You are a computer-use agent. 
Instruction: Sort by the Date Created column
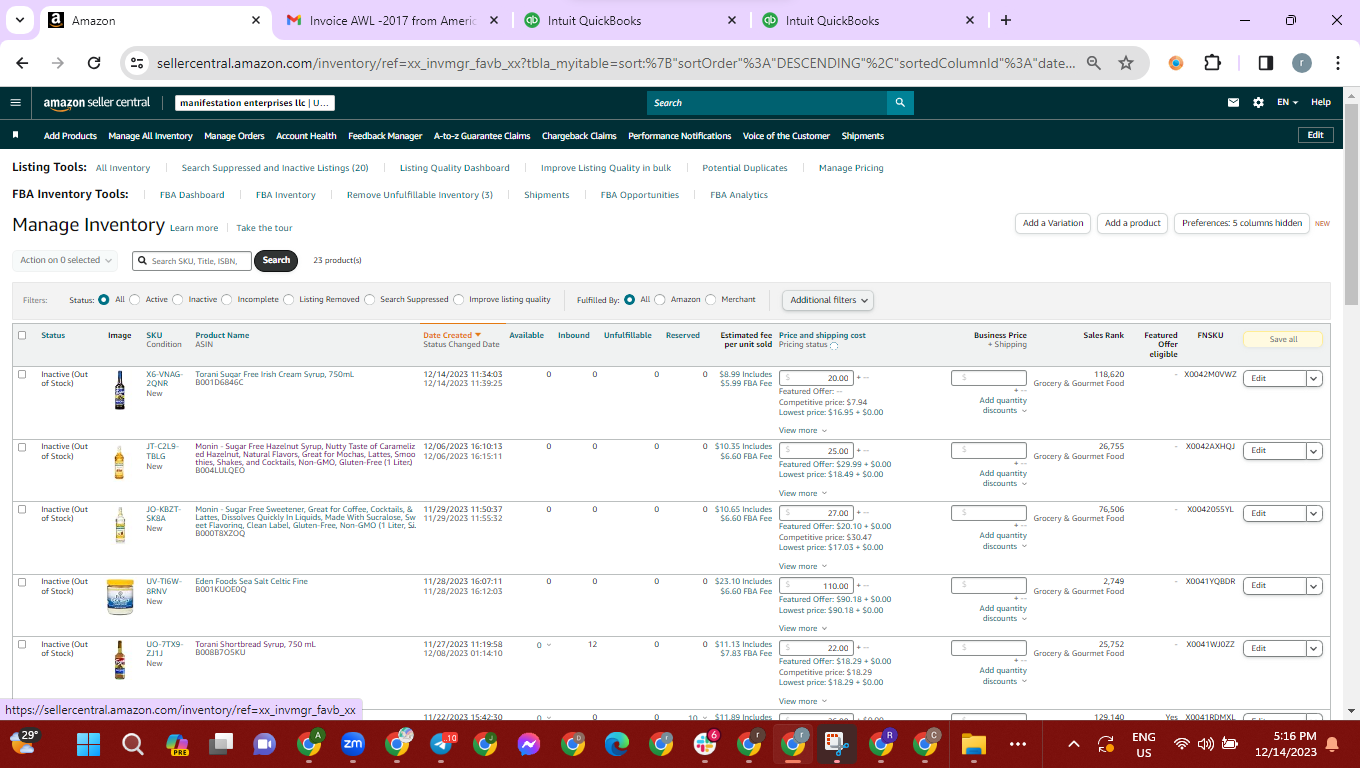coord(452,335)
